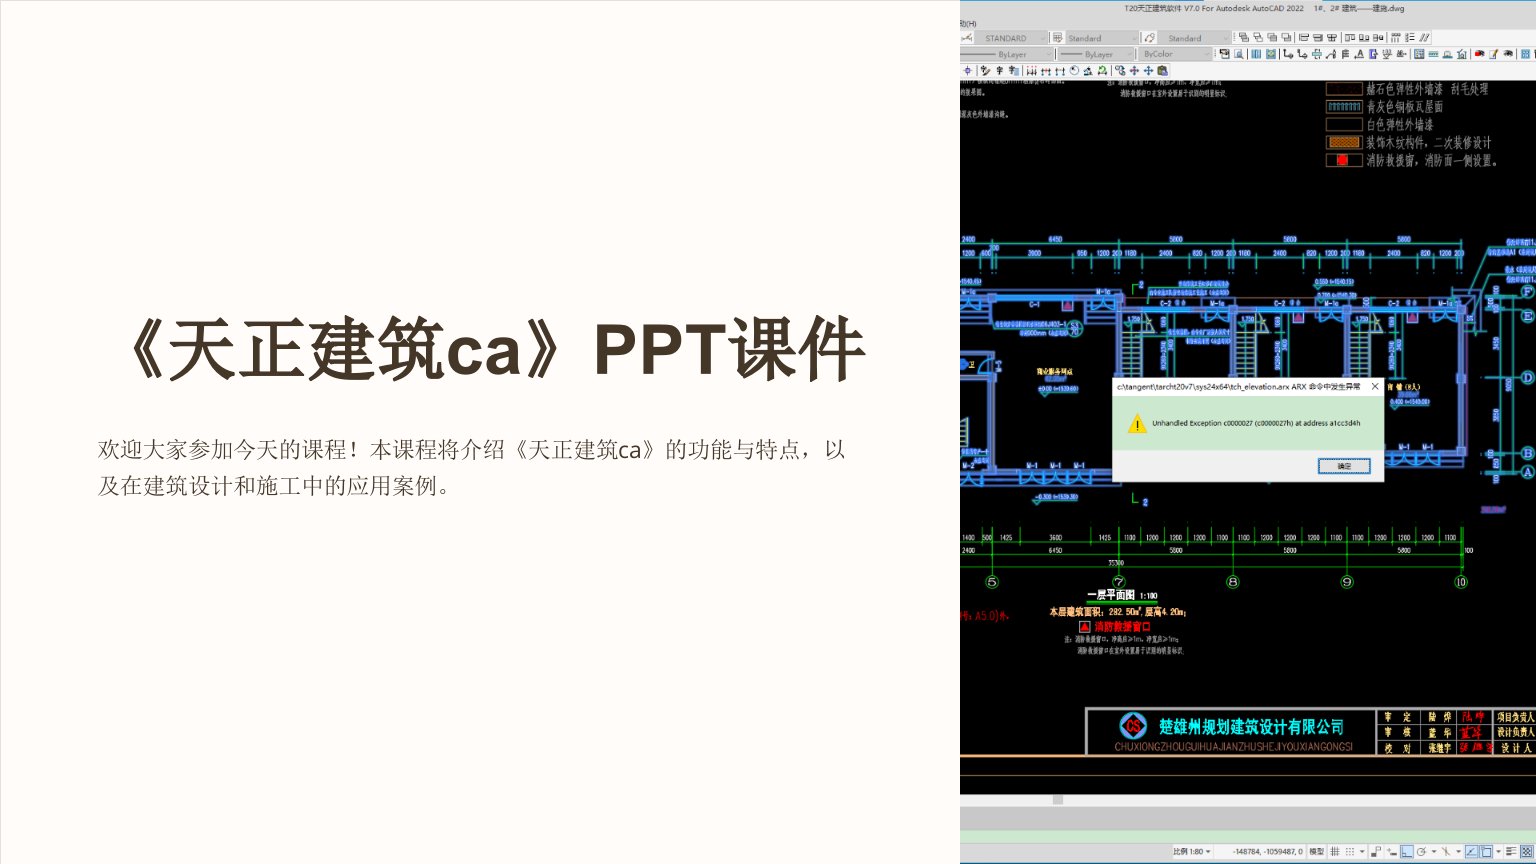The image size is (1536, 864).
Task: Select the 青灰色铜板瓦屋面 legend swatch
Action: (1344, 106)
